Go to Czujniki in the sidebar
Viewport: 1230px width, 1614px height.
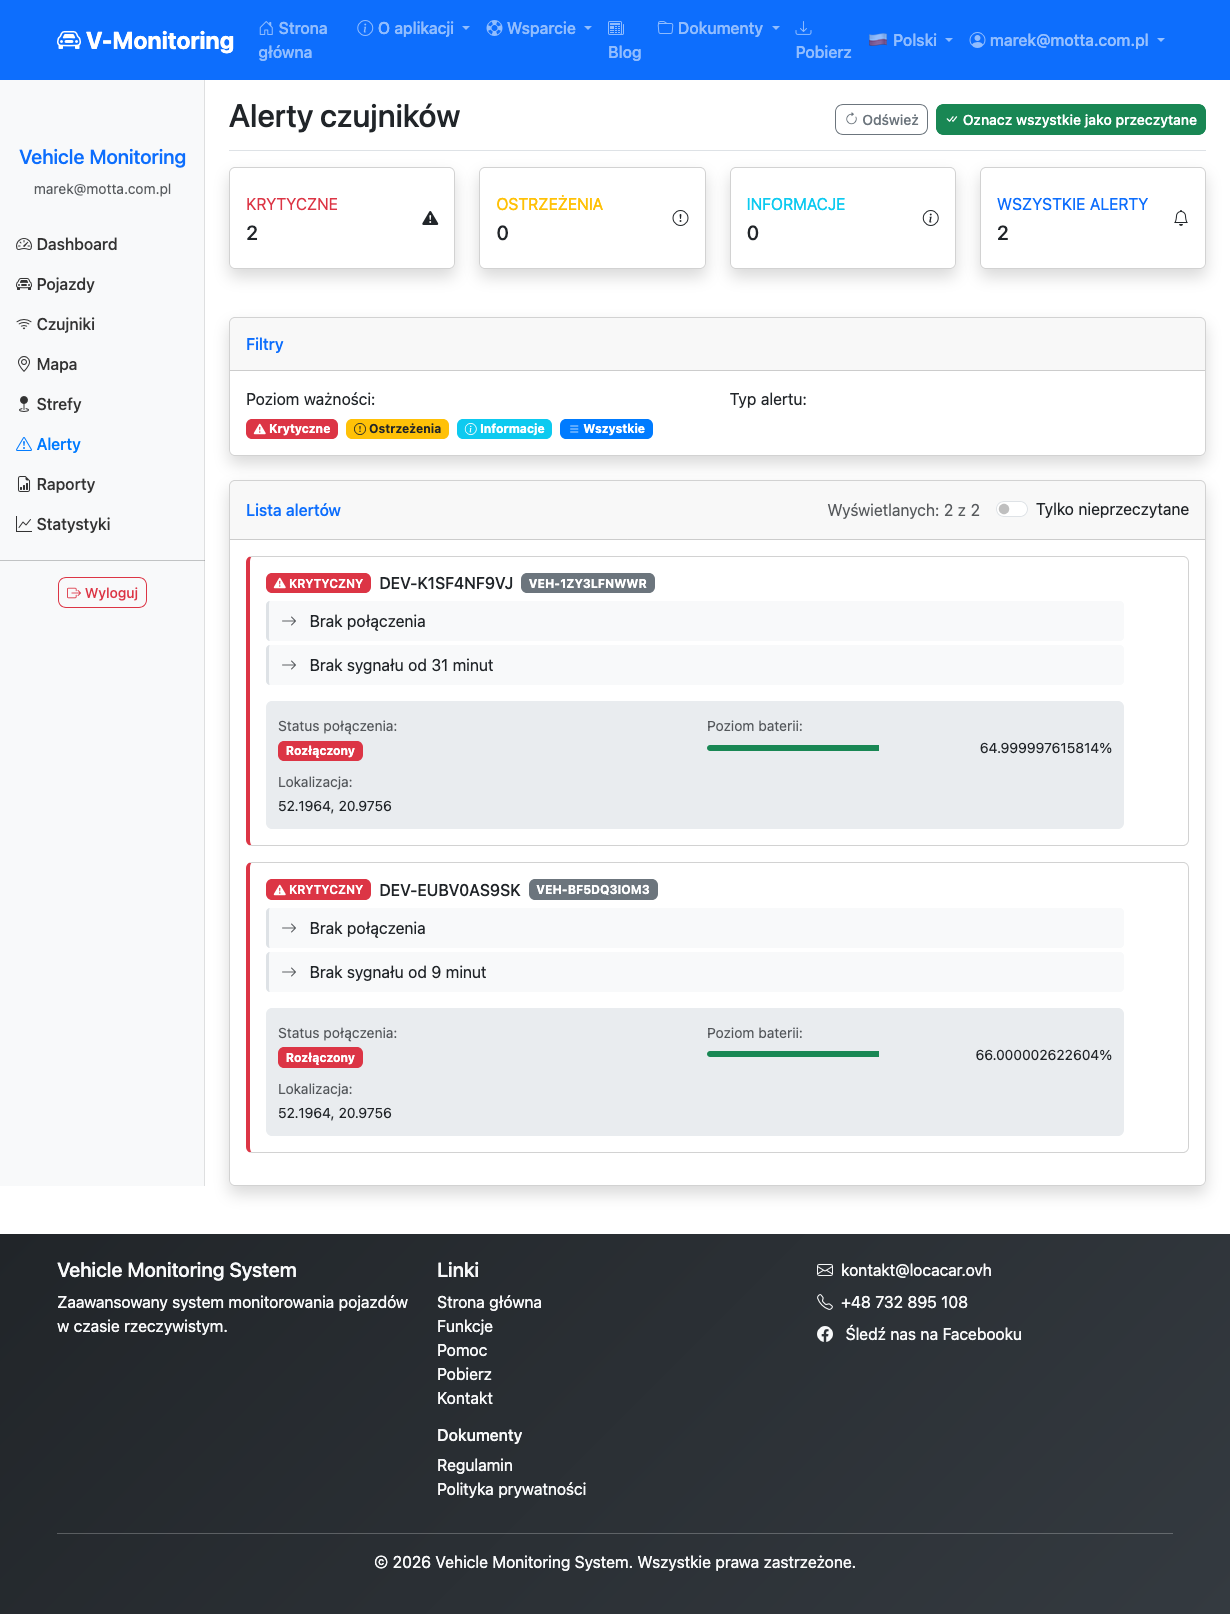click(65, 324)
